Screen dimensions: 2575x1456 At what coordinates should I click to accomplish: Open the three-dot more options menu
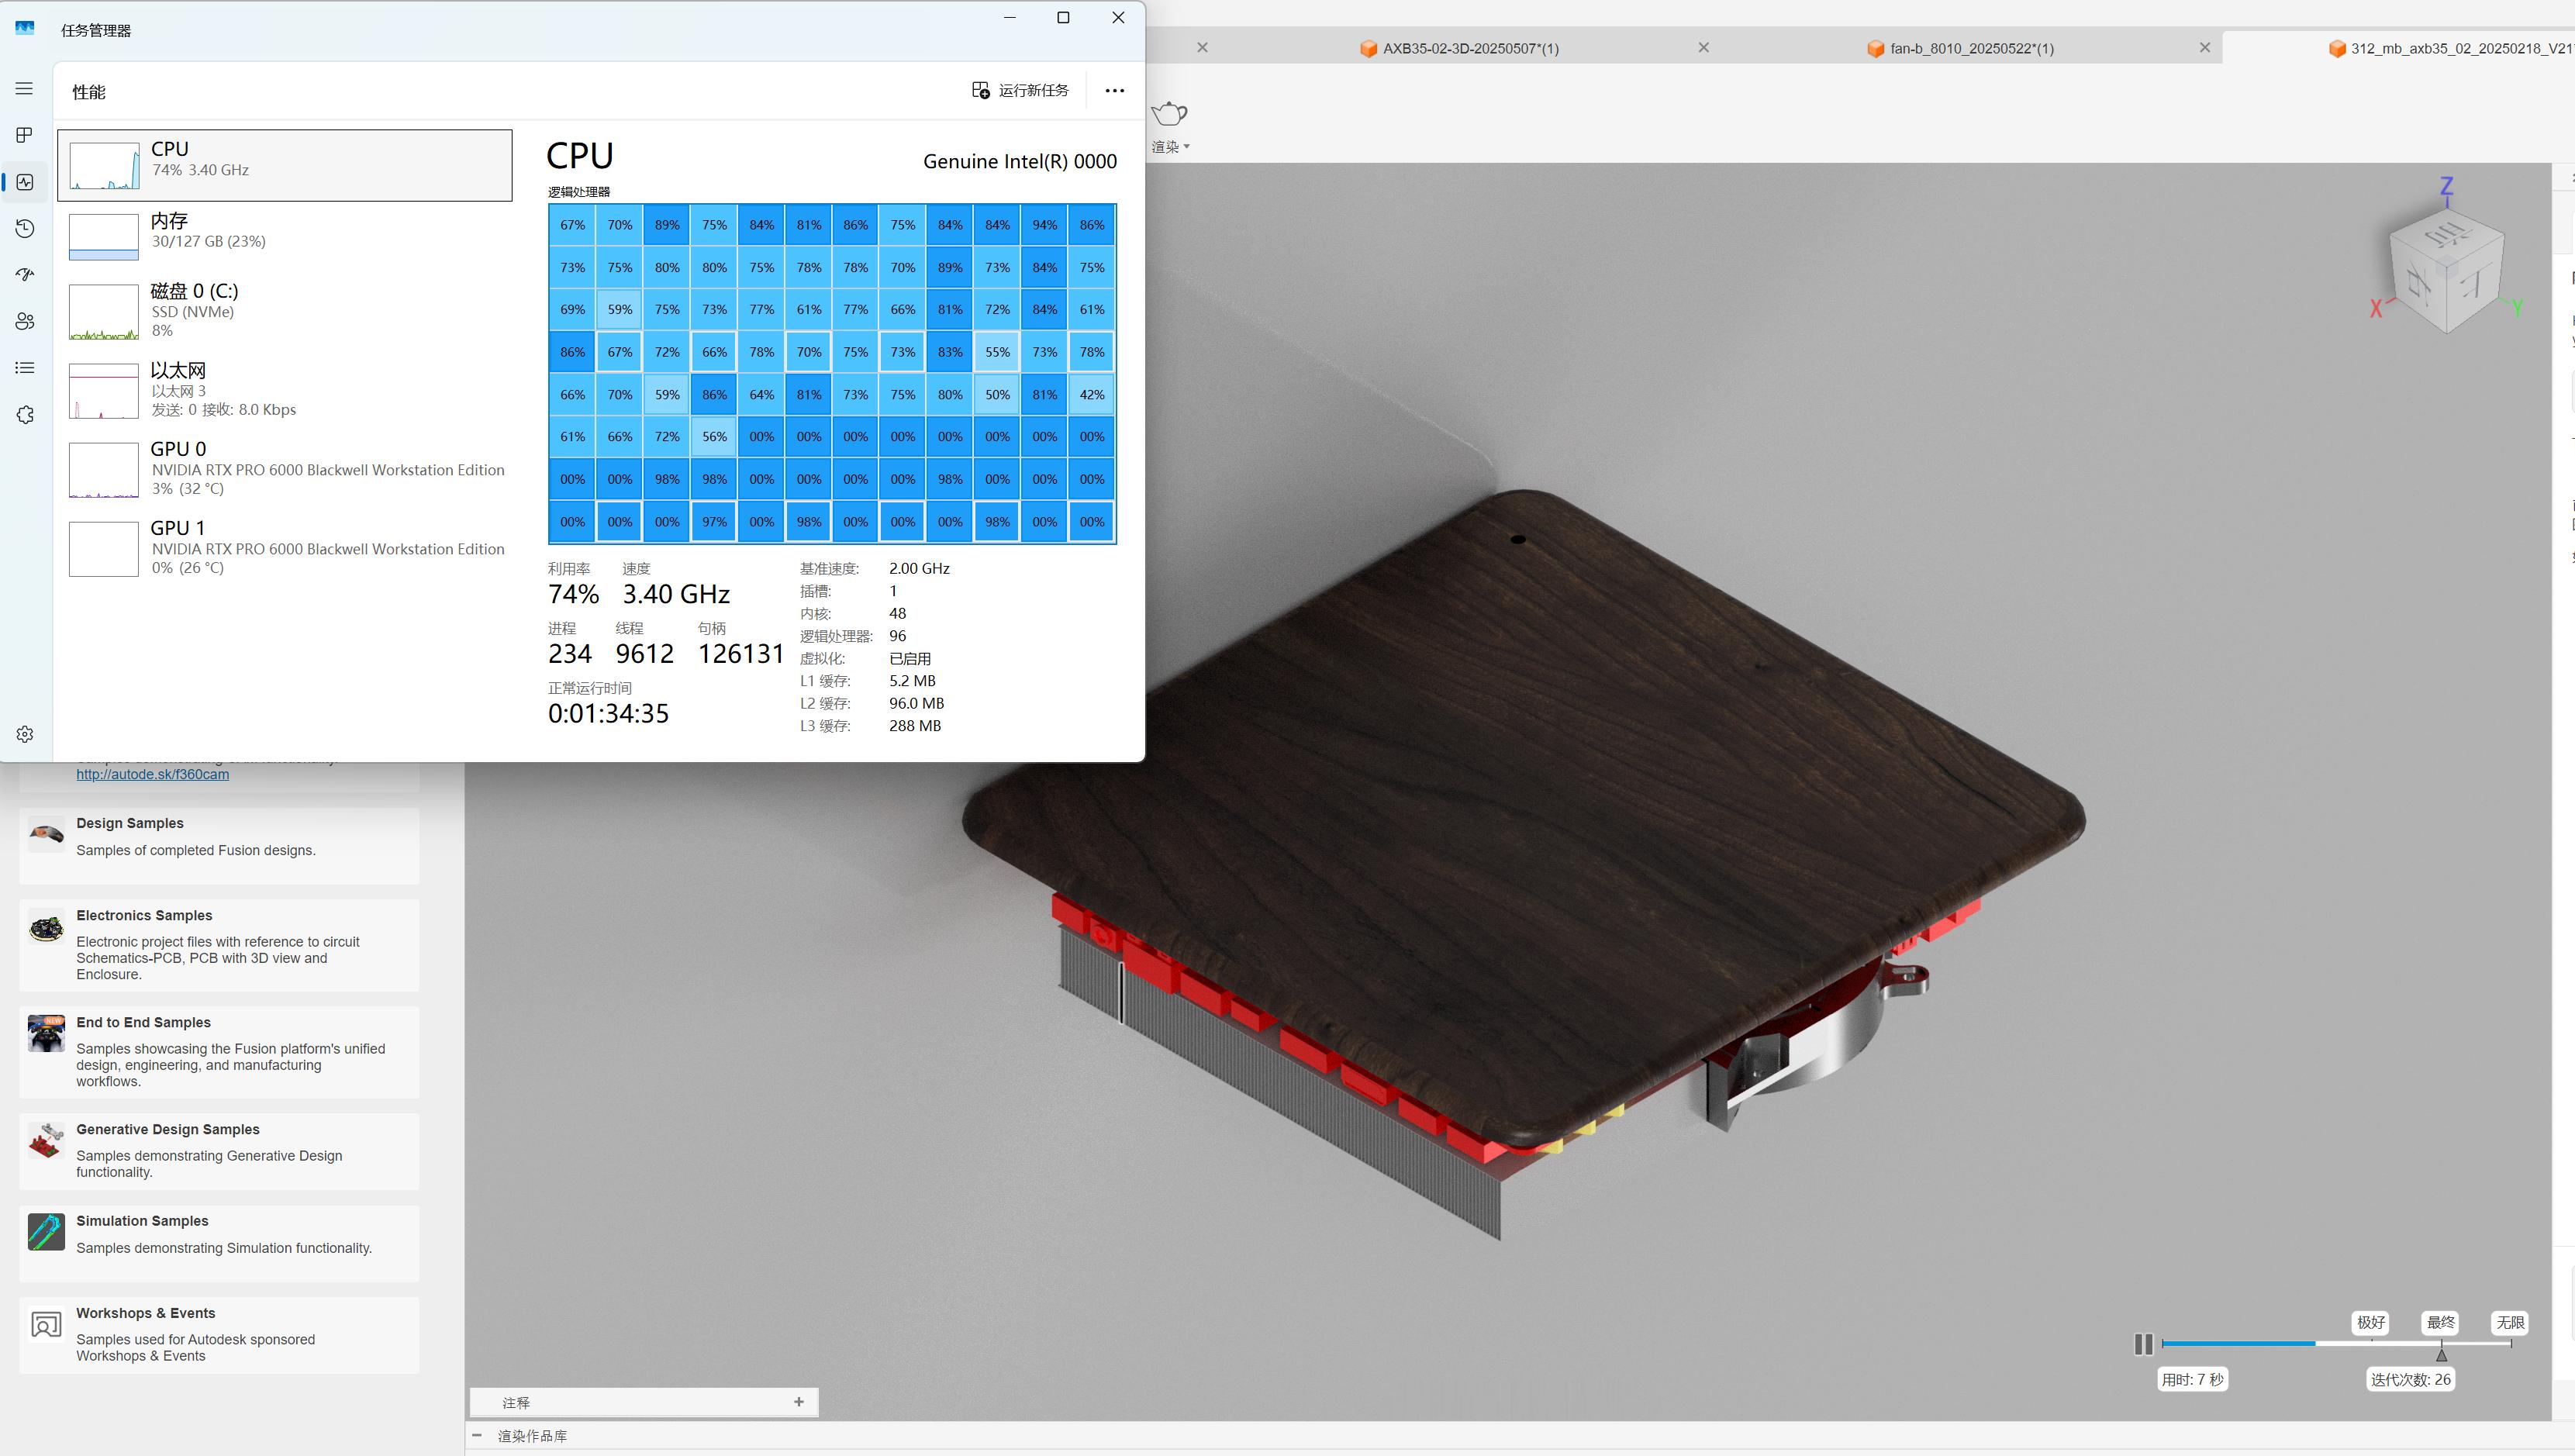(1114, 90)
